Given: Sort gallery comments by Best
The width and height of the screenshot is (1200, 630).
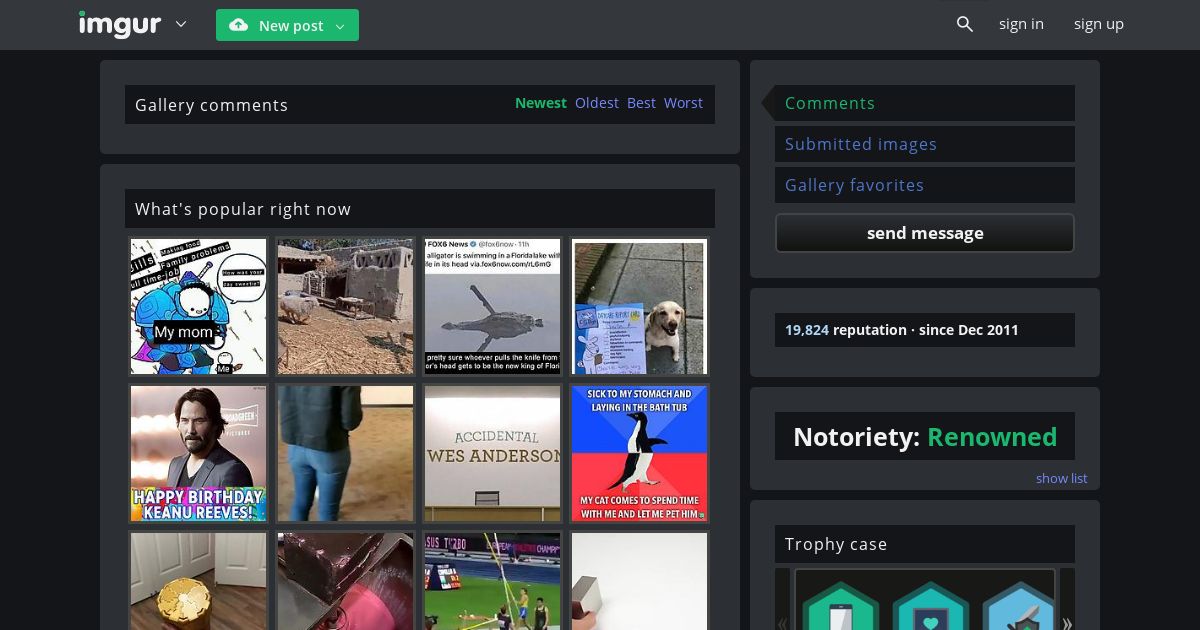Looking at the screenshot, I should (x=641, y=103).
